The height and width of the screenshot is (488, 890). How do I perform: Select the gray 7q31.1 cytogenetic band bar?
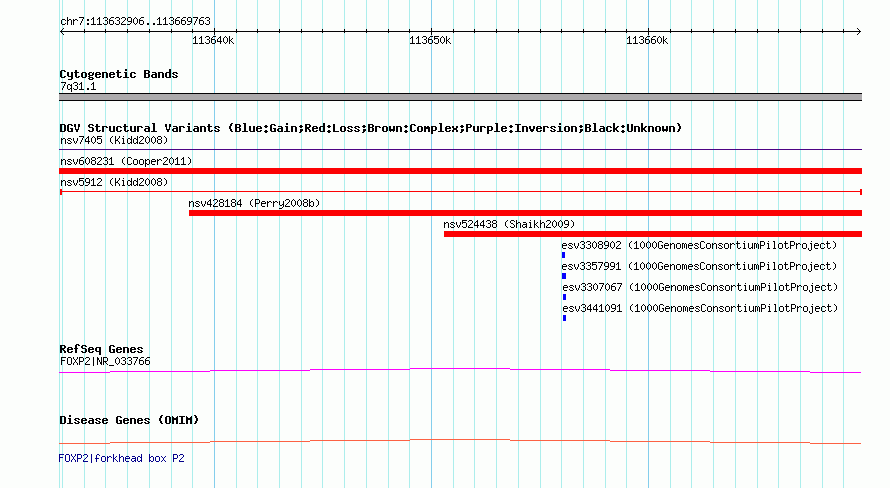pyautogui.click(x=460, y=97)
